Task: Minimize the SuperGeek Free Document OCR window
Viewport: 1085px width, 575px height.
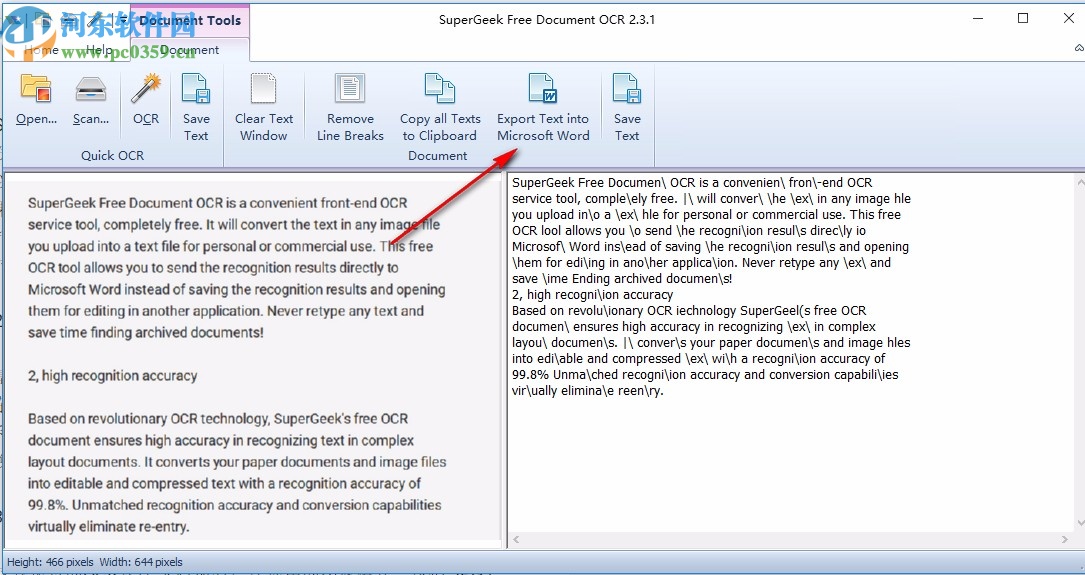Action: point(978,19)
